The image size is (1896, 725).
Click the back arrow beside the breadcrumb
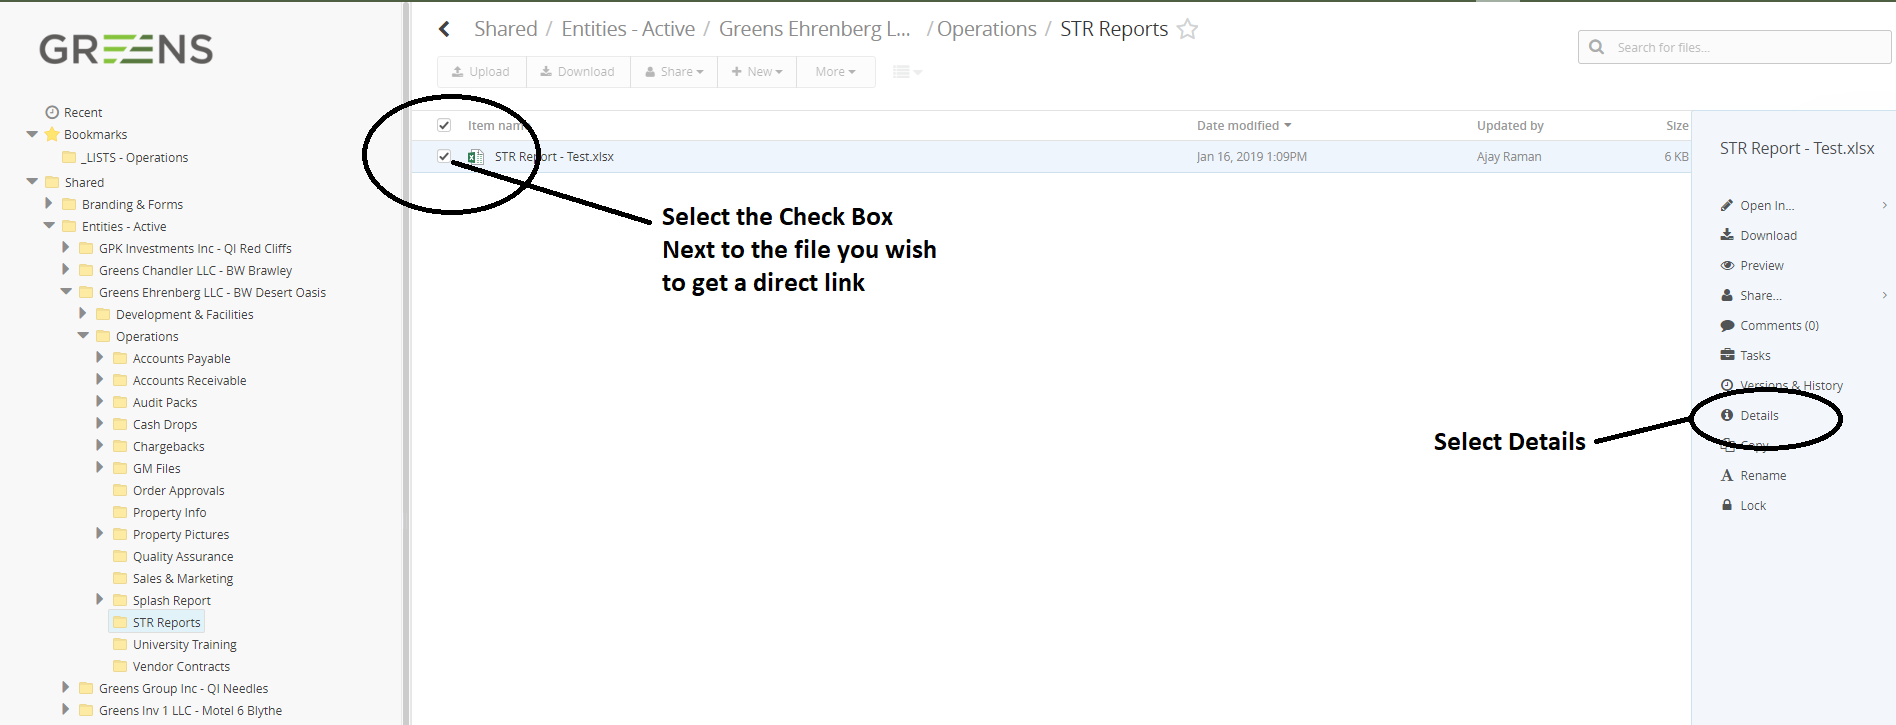point(445,30)
